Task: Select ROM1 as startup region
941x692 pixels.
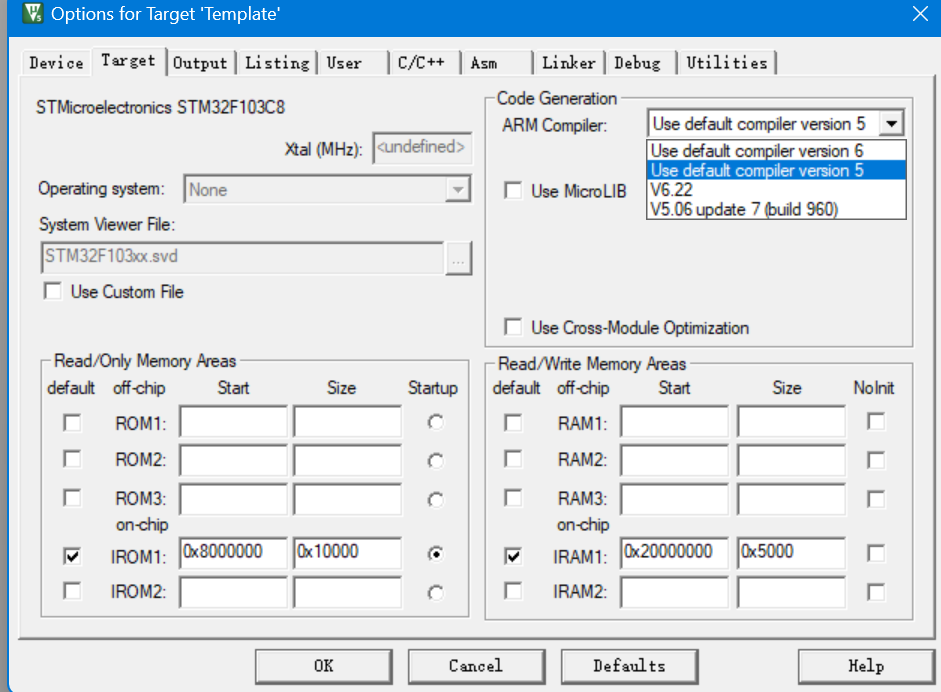Action: coord(436,423)
